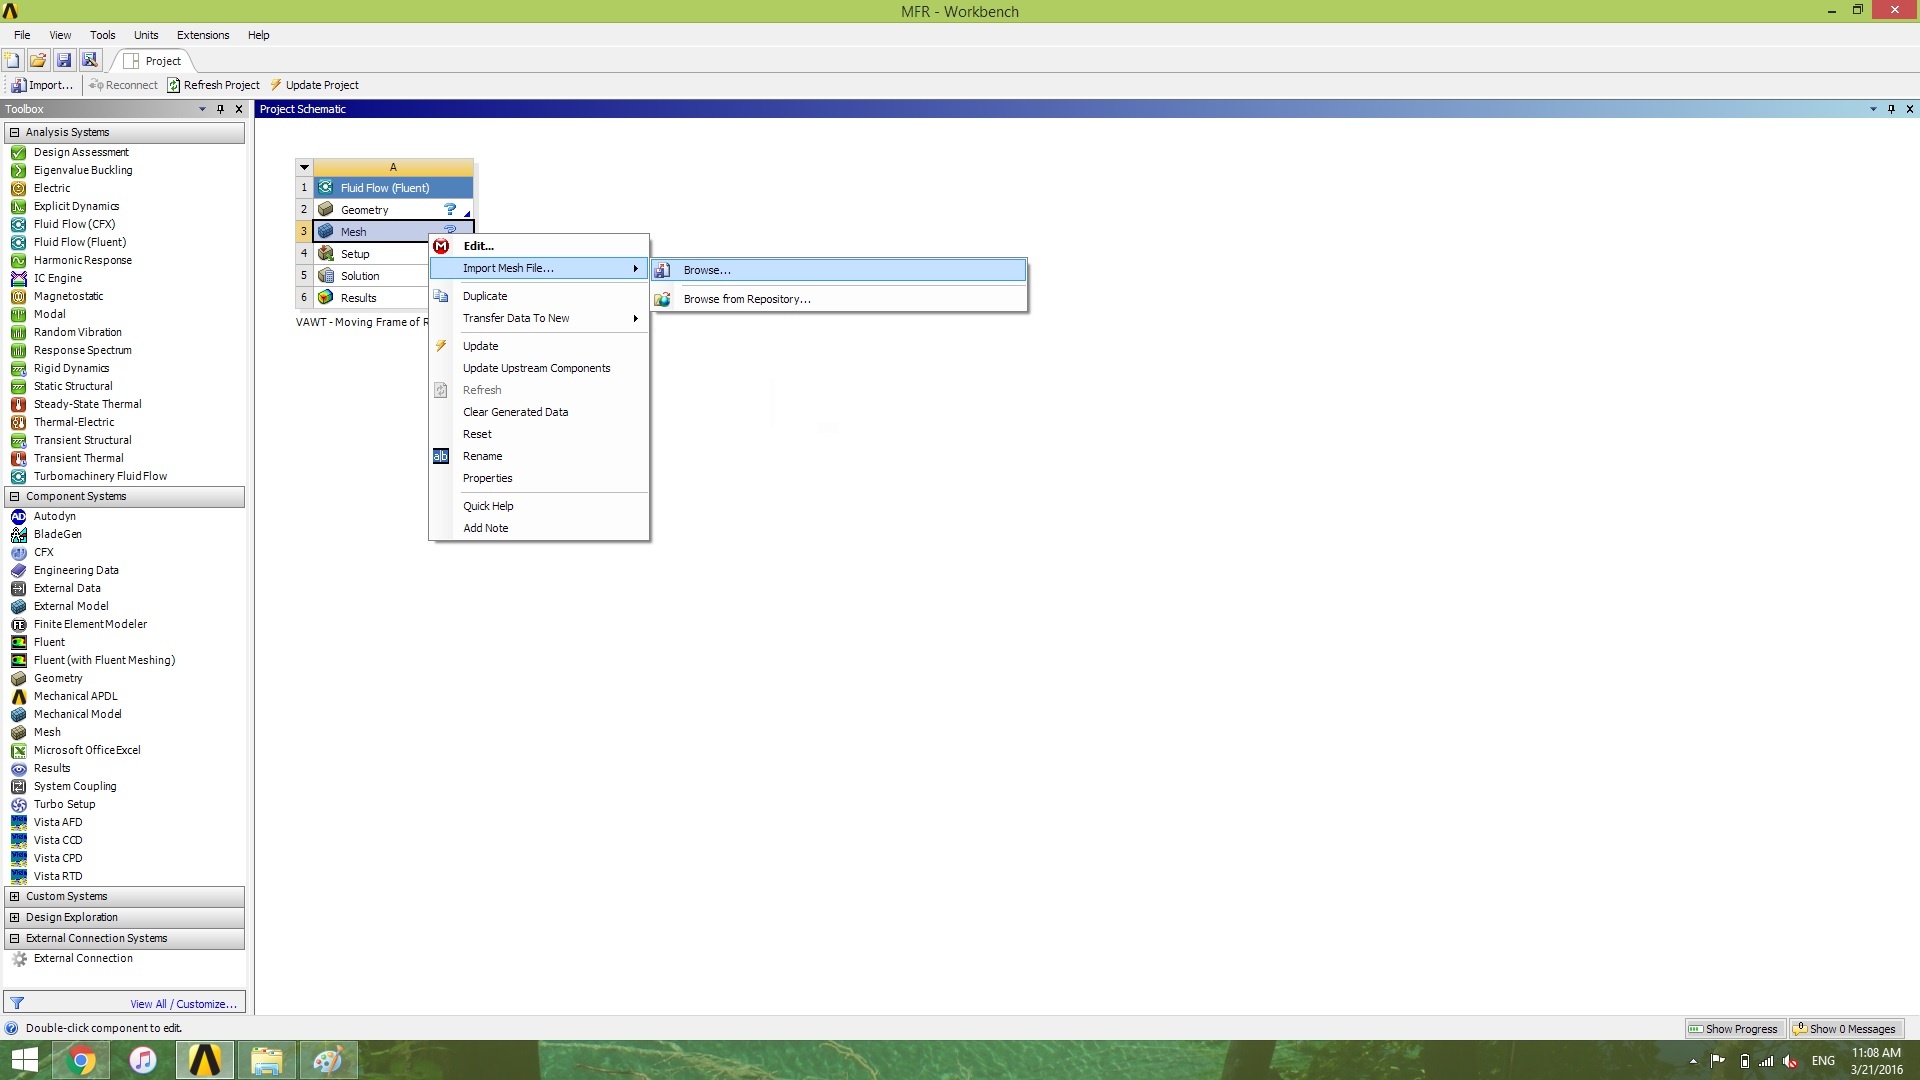
Task: Click Refresh Project button
Action: tap(213, 85)
